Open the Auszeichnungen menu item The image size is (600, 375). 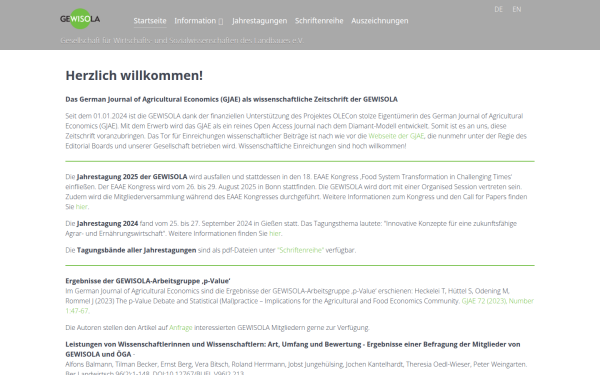(380, 21)
